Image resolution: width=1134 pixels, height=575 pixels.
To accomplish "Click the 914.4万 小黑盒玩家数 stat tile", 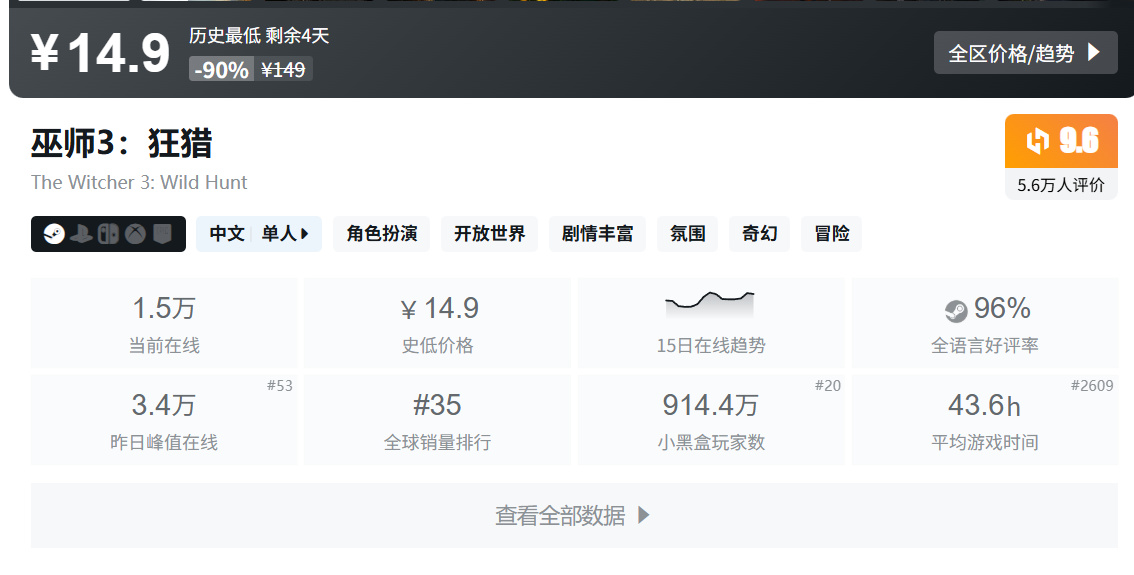I will click(711, 419).
